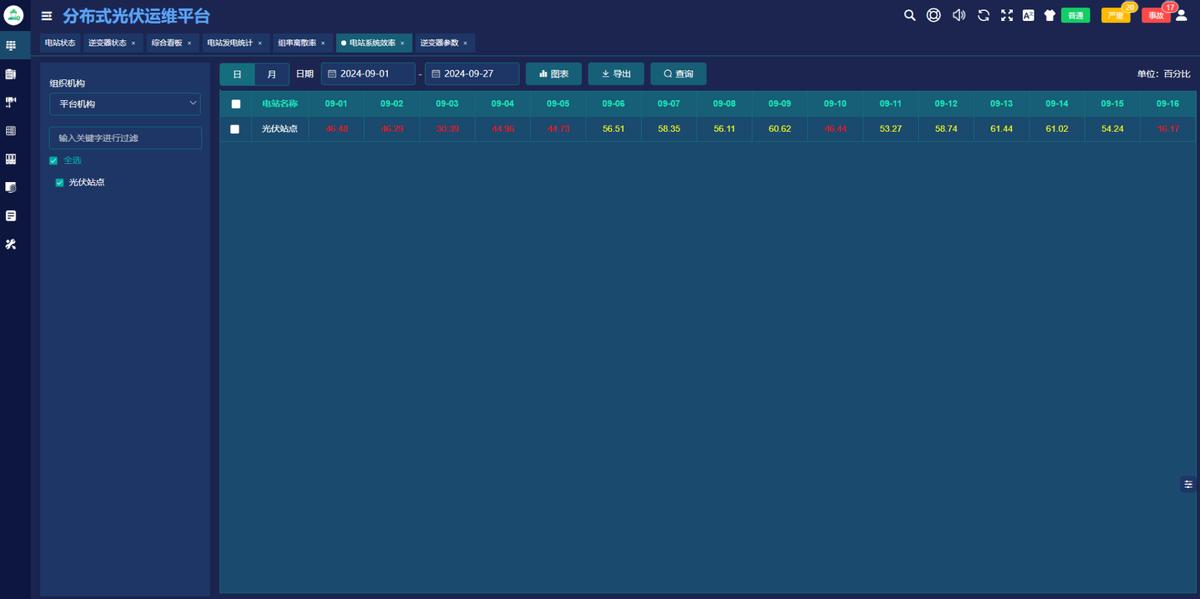The height and width of the screenshot is (599, 1200).
Task: Check the table header select-all checkbox
Action: pyautogui.click(x=236, y=104)
